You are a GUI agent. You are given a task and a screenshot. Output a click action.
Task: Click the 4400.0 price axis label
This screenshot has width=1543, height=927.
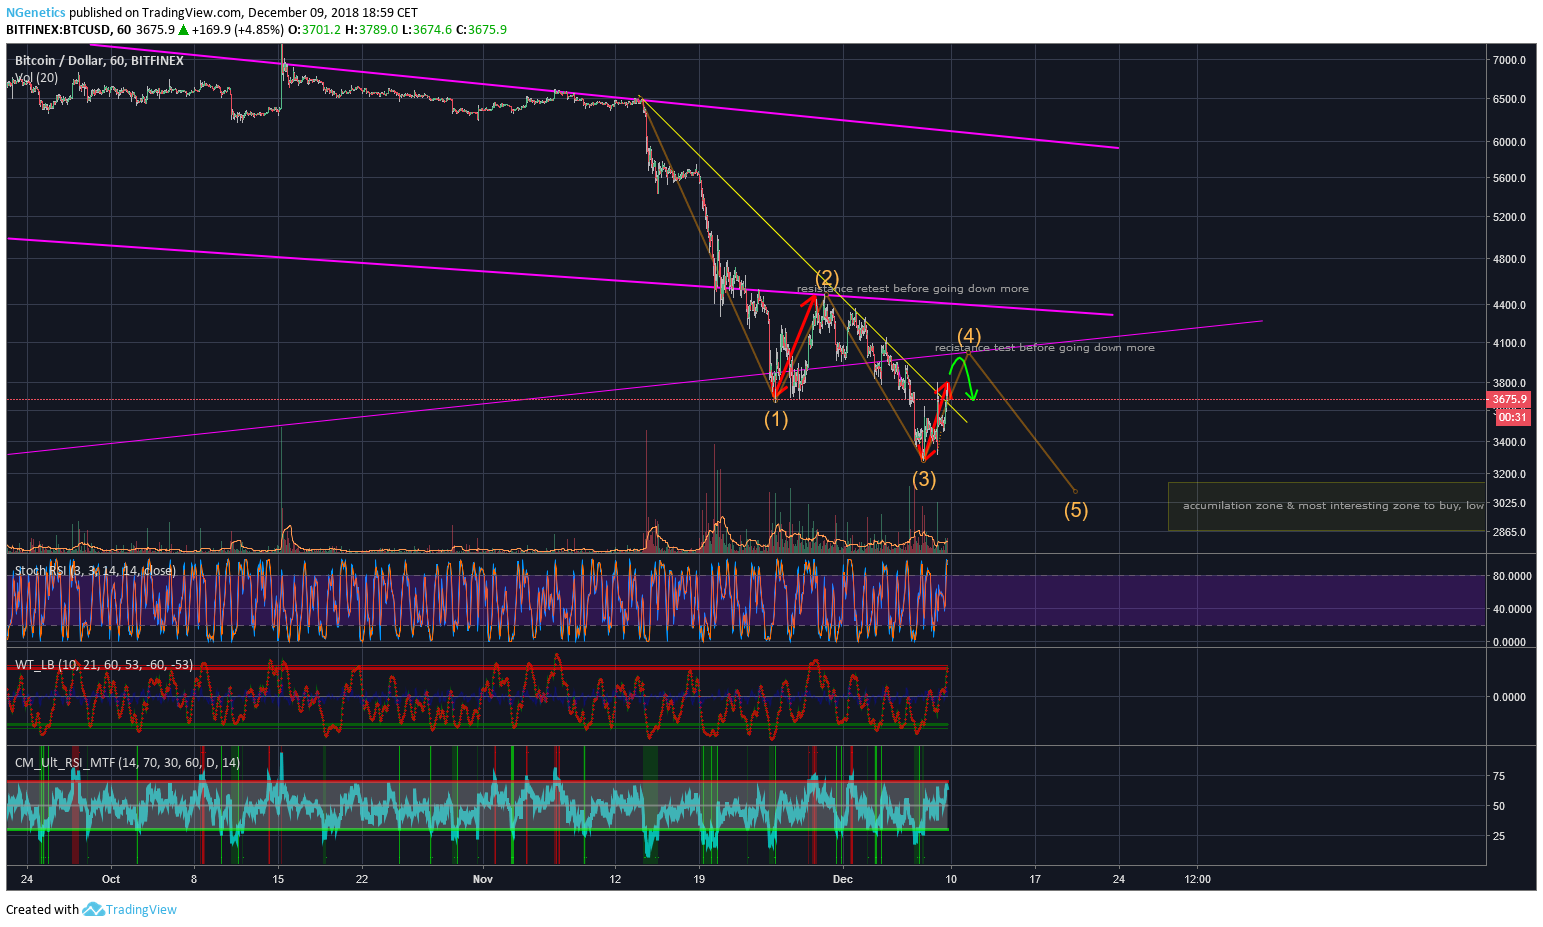coord(1509,305)
